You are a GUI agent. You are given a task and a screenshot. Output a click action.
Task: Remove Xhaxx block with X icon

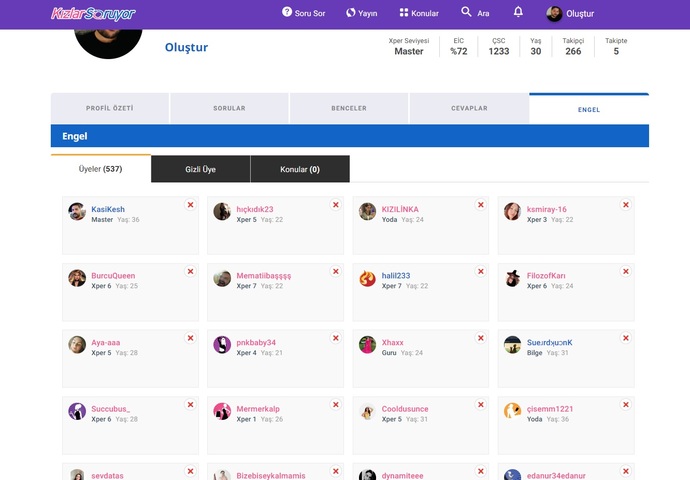[x=481, y=338]
